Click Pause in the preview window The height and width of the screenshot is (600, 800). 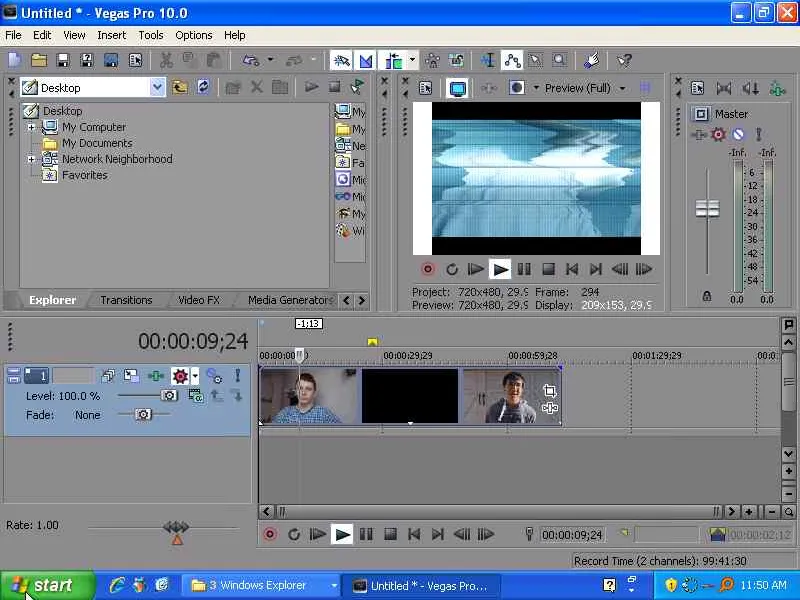tap(524, 269)
